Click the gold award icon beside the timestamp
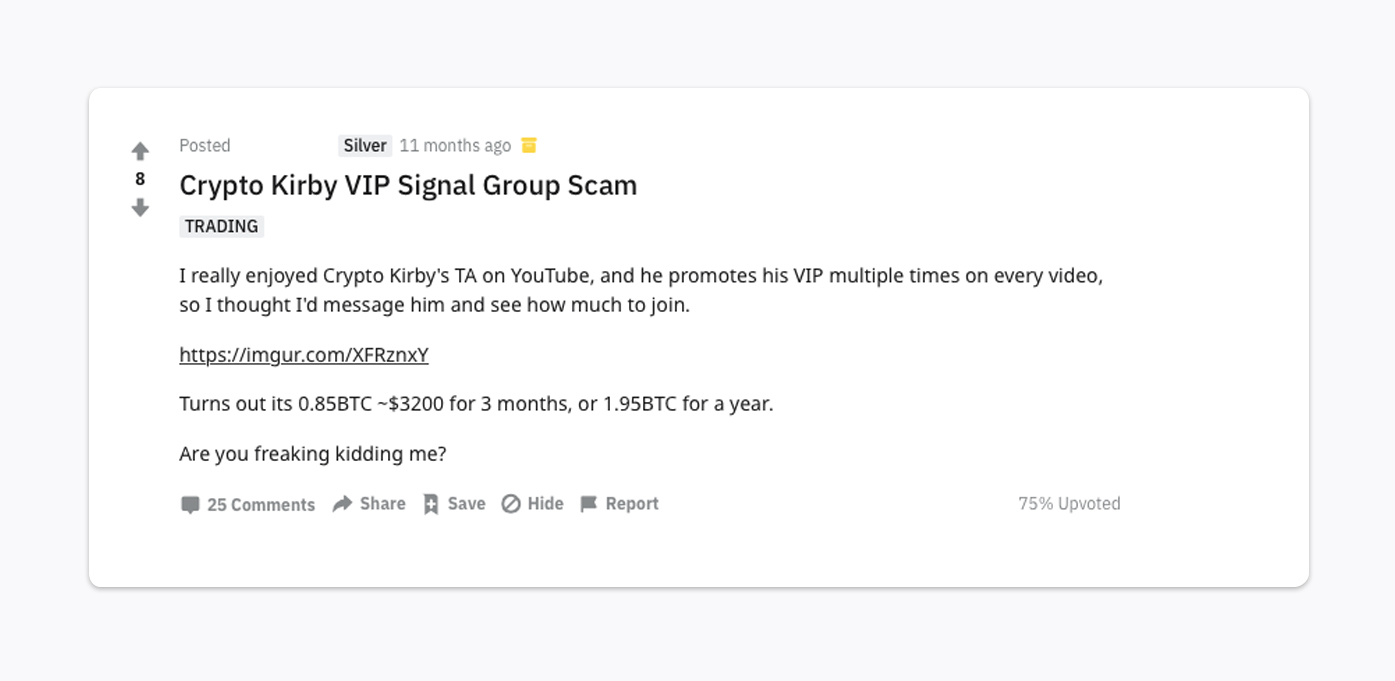This screenshot has width=1395, height=681. pyautogui.click(x=529, y=145)
